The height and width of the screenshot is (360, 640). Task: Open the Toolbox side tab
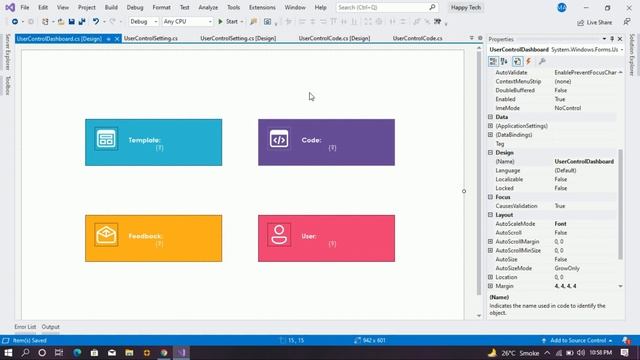pyautogui.click(x=7, y=85)
